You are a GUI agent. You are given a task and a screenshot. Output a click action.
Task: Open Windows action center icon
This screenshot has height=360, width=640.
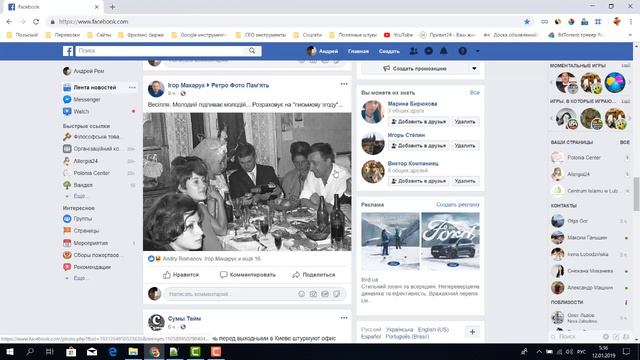tap(627, 351)
